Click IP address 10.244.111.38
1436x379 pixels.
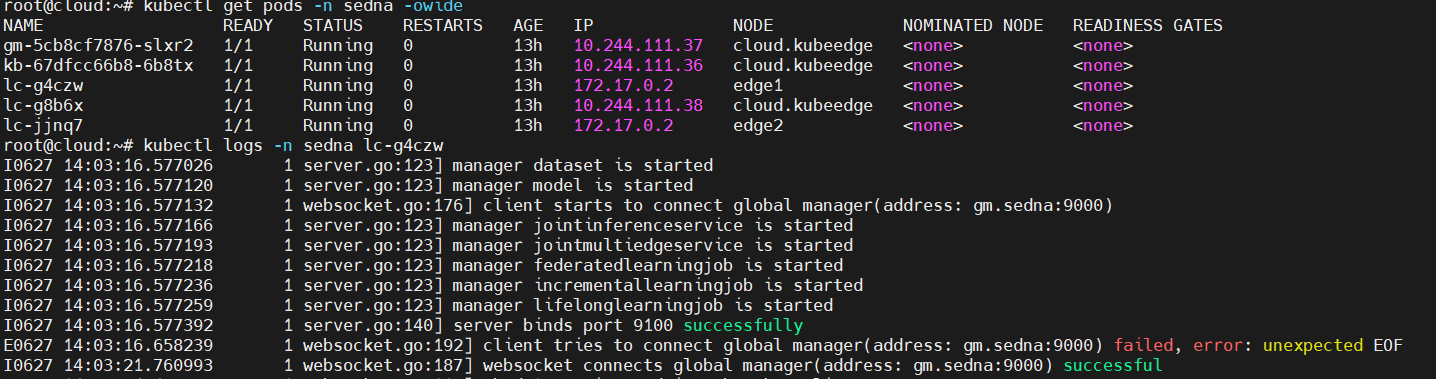[x=638, y=106]
